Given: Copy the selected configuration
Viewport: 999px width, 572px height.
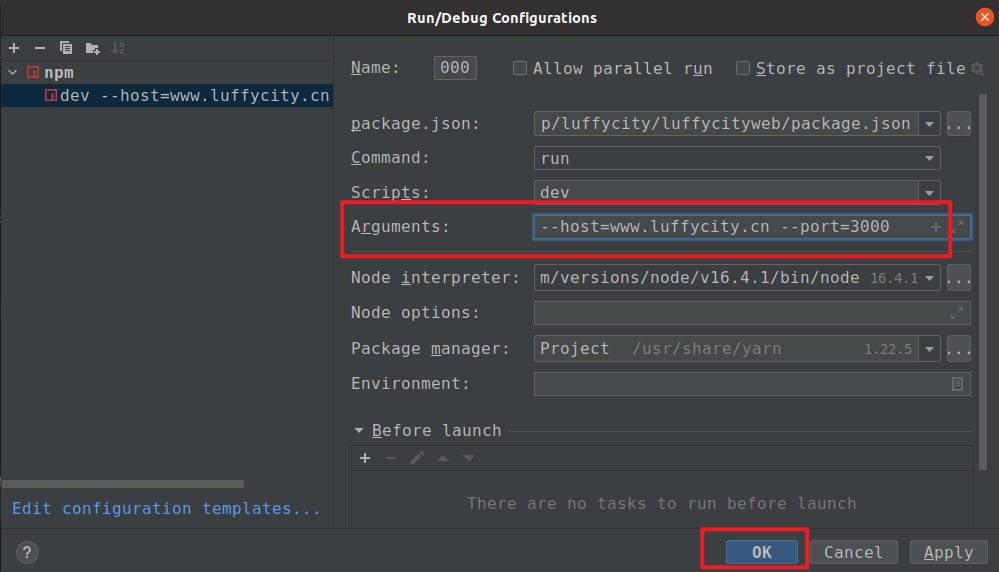Looking at the screenshot, I should pyautogui.click(x=66, y=48).
